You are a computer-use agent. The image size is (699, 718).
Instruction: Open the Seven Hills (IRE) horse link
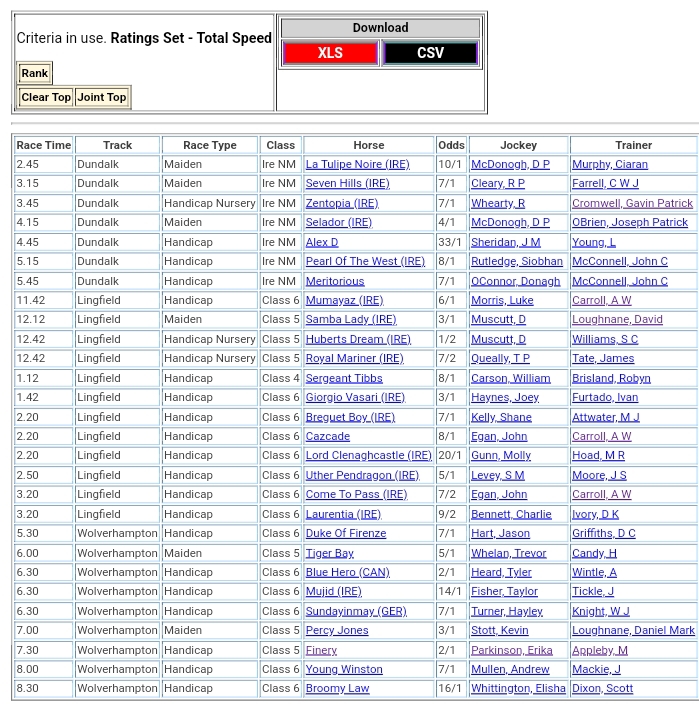[347, 184]
